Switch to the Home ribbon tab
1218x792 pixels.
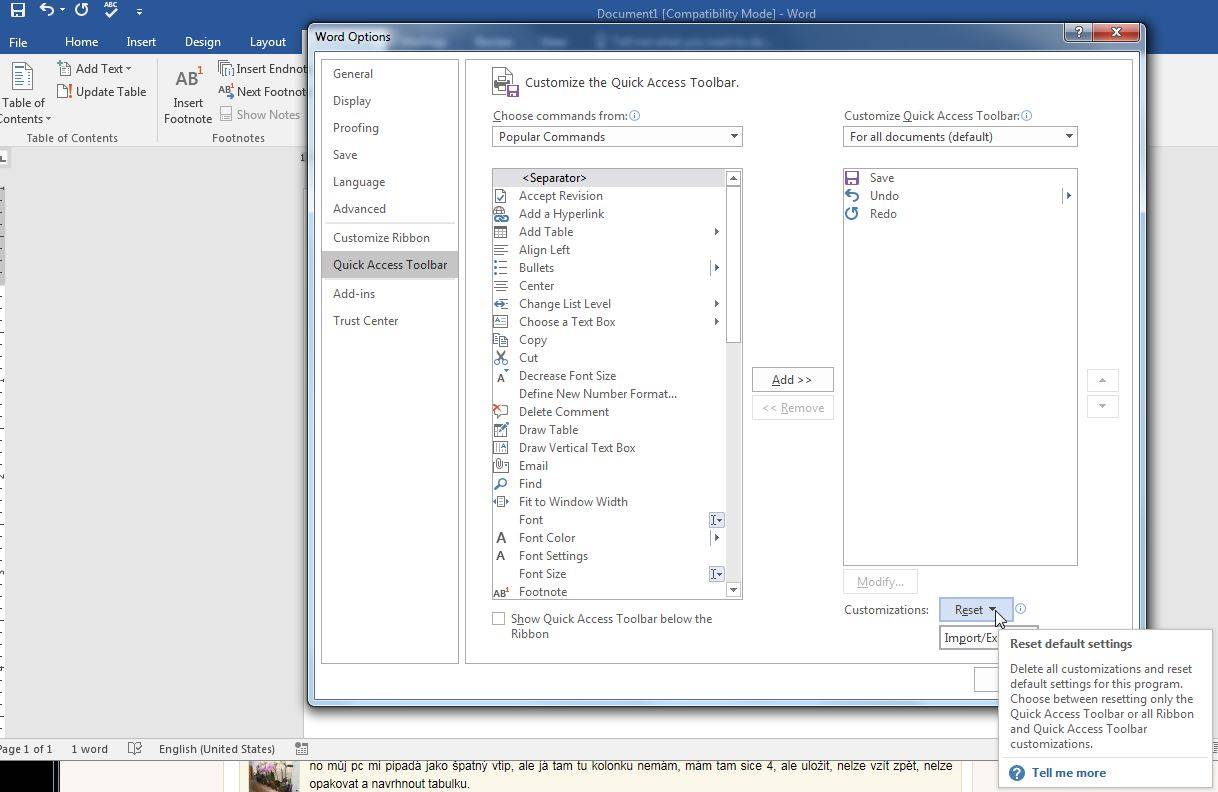(81, 42)
